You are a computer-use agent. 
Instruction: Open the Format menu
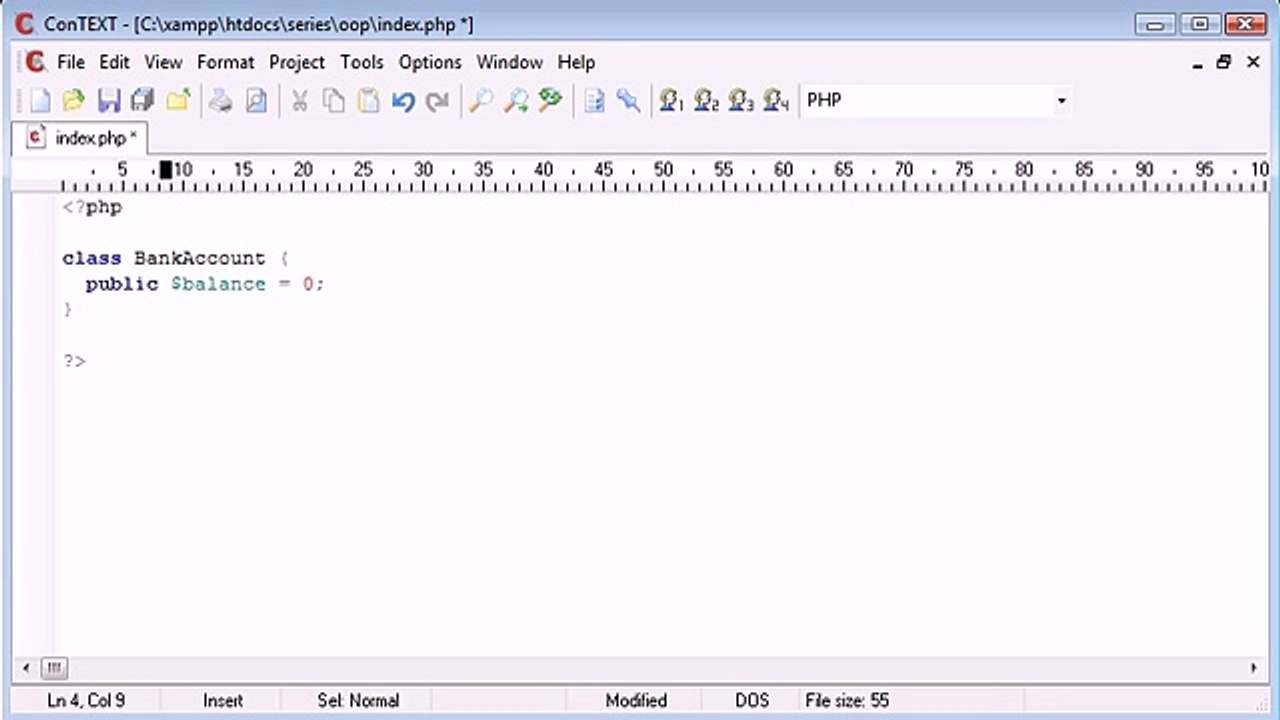tap(226, 62)
